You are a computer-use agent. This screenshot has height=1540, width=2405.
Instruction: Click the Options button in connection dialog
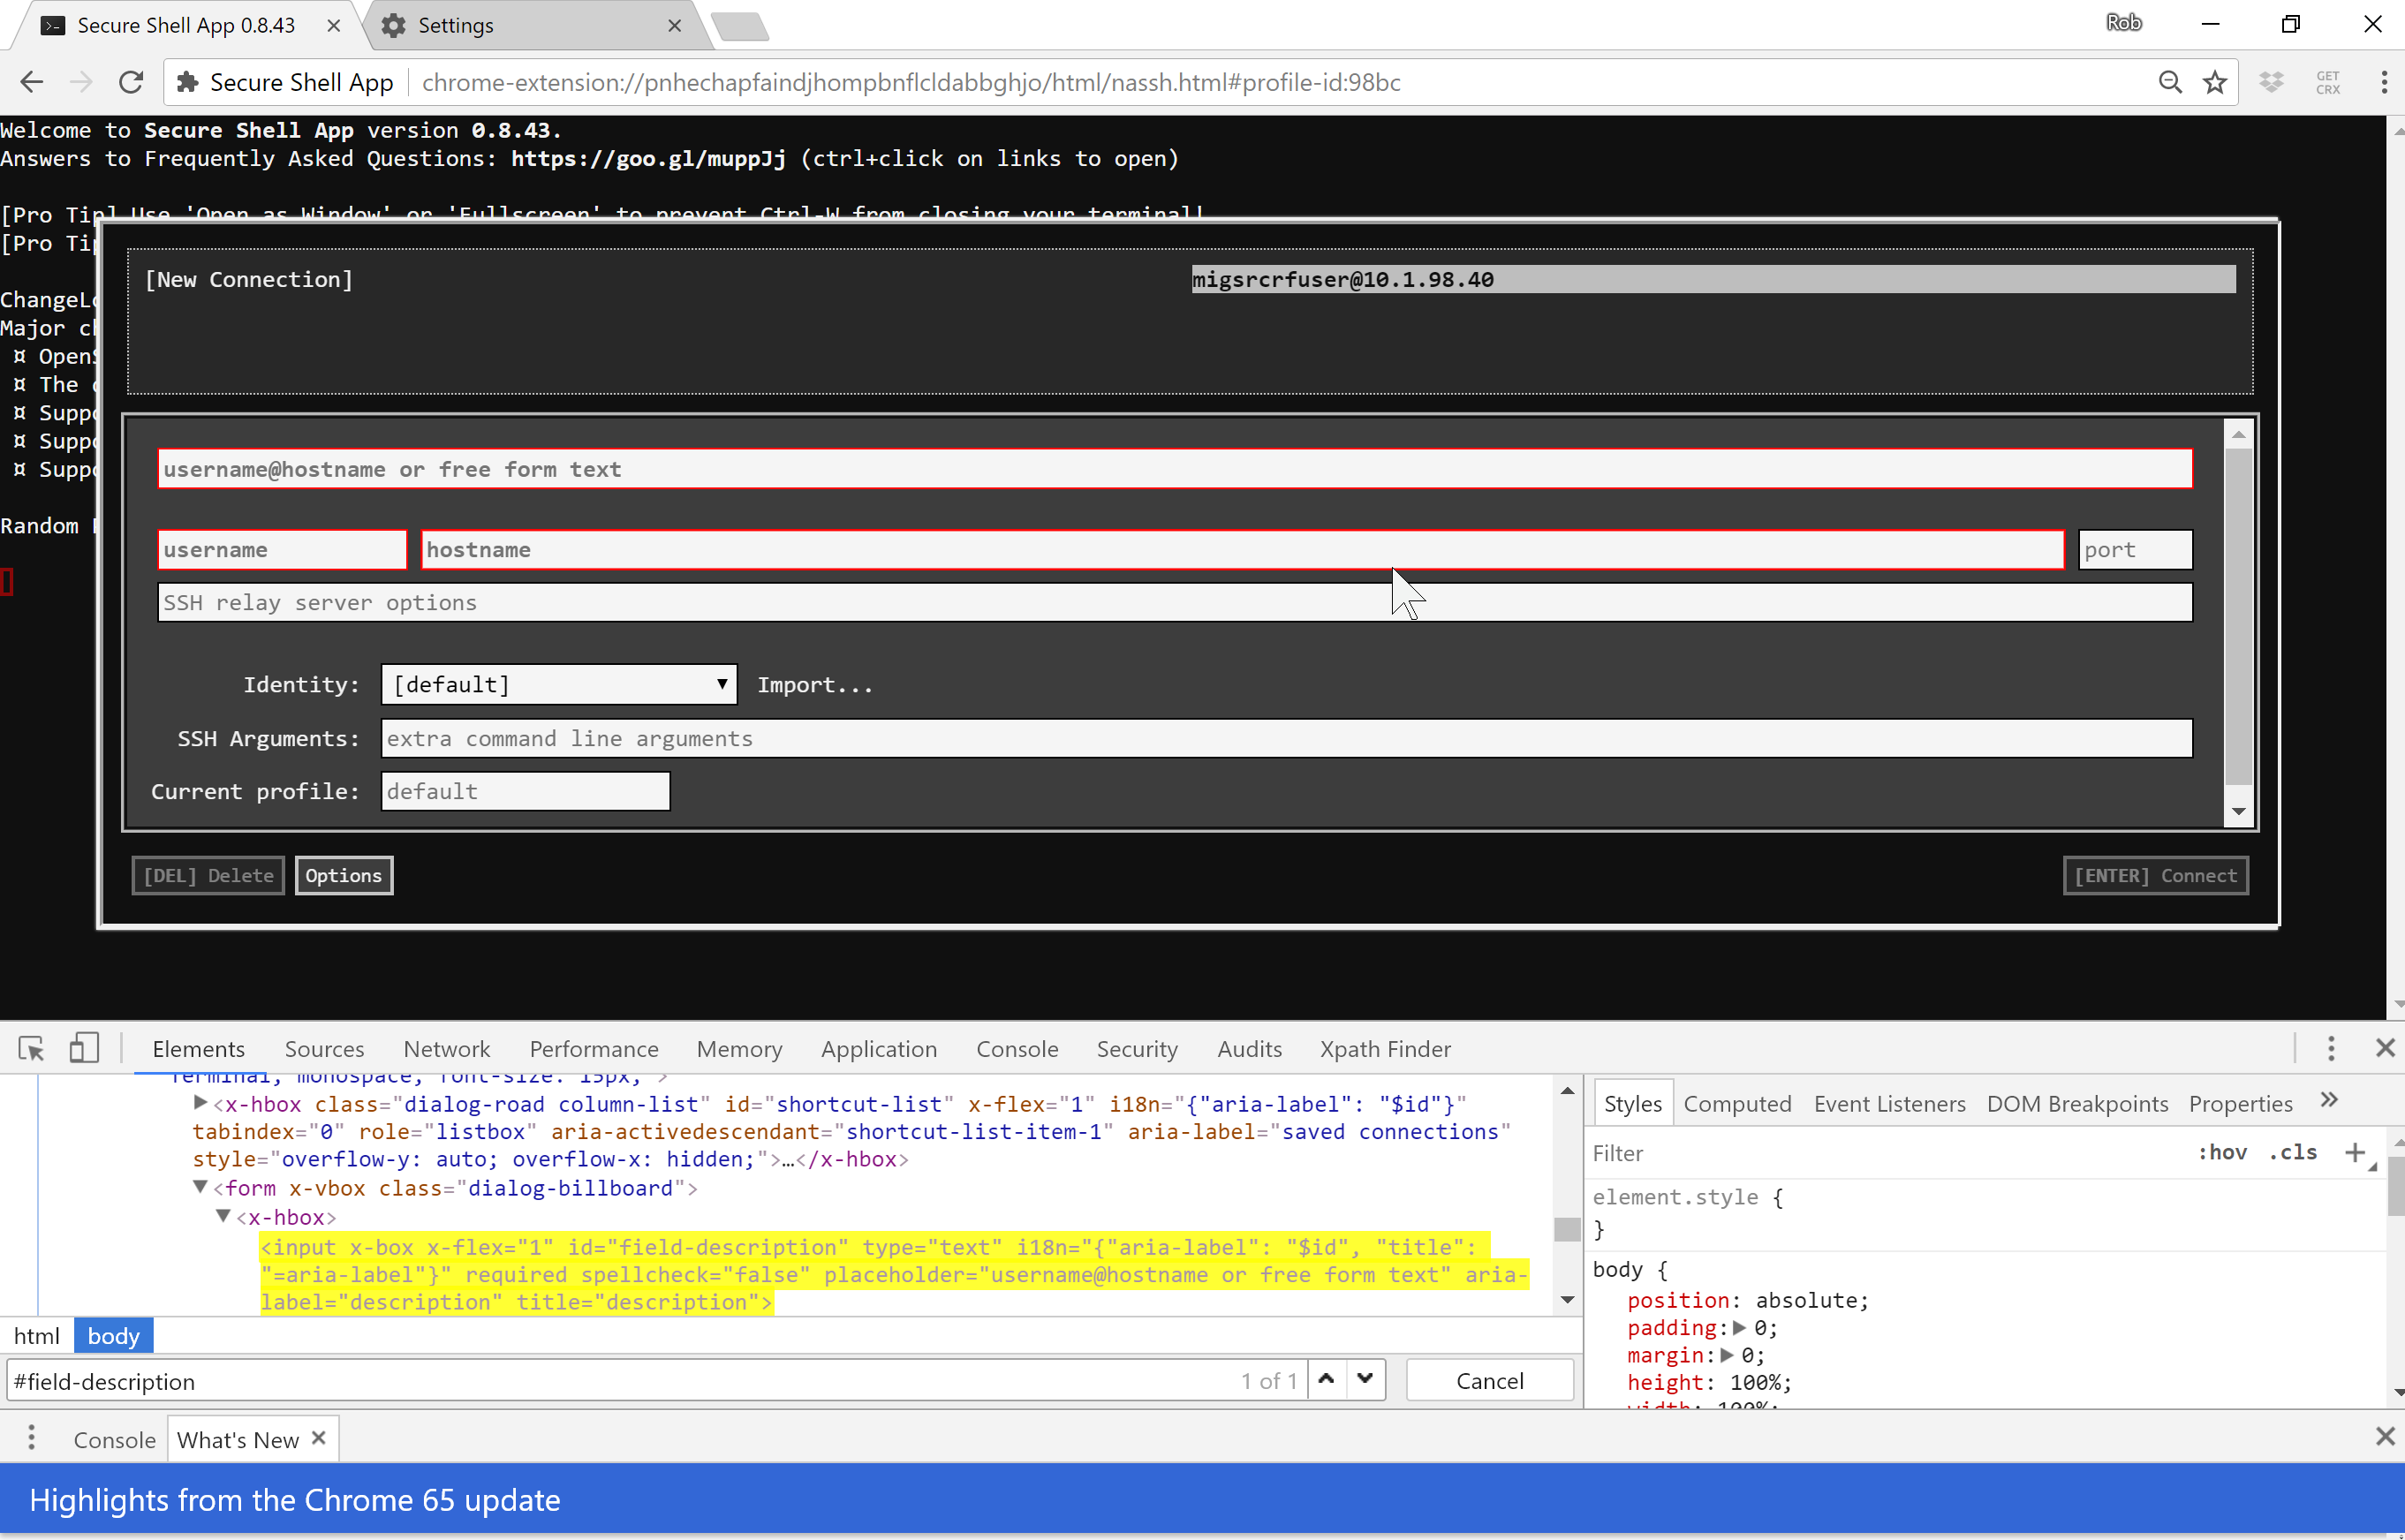tap(343, 875)
